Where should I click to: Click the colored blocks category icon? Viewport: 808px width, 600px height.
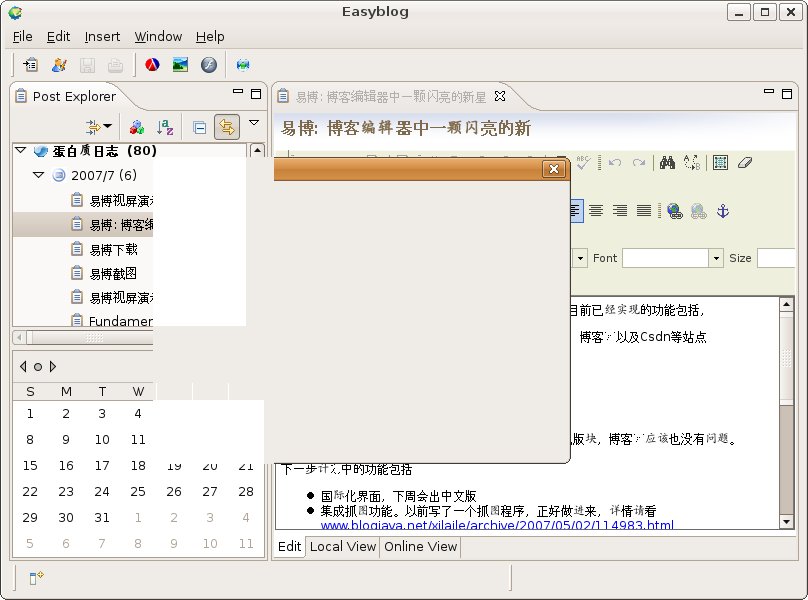coord(137,127)
